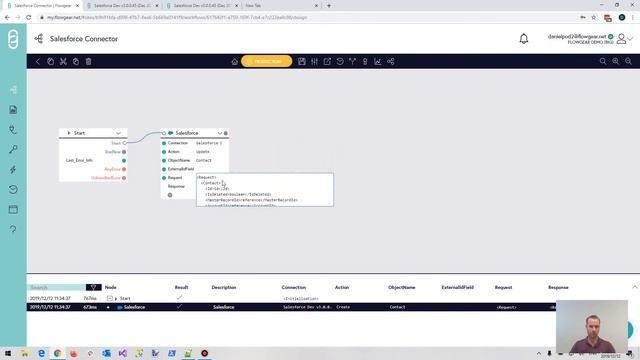Expand the Start node chevron
This screenshot has height=360, width=640.
tap(118, 133)
